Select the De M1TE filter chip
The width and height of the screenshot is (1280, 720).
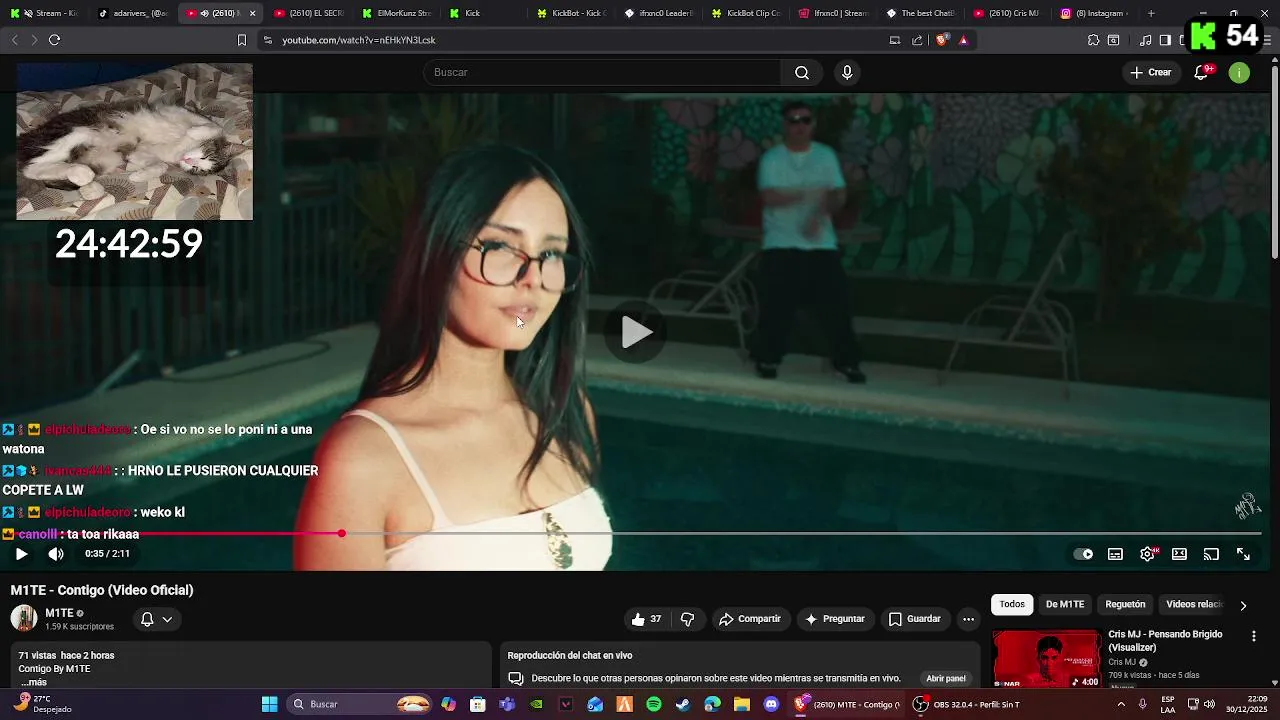1065,604
